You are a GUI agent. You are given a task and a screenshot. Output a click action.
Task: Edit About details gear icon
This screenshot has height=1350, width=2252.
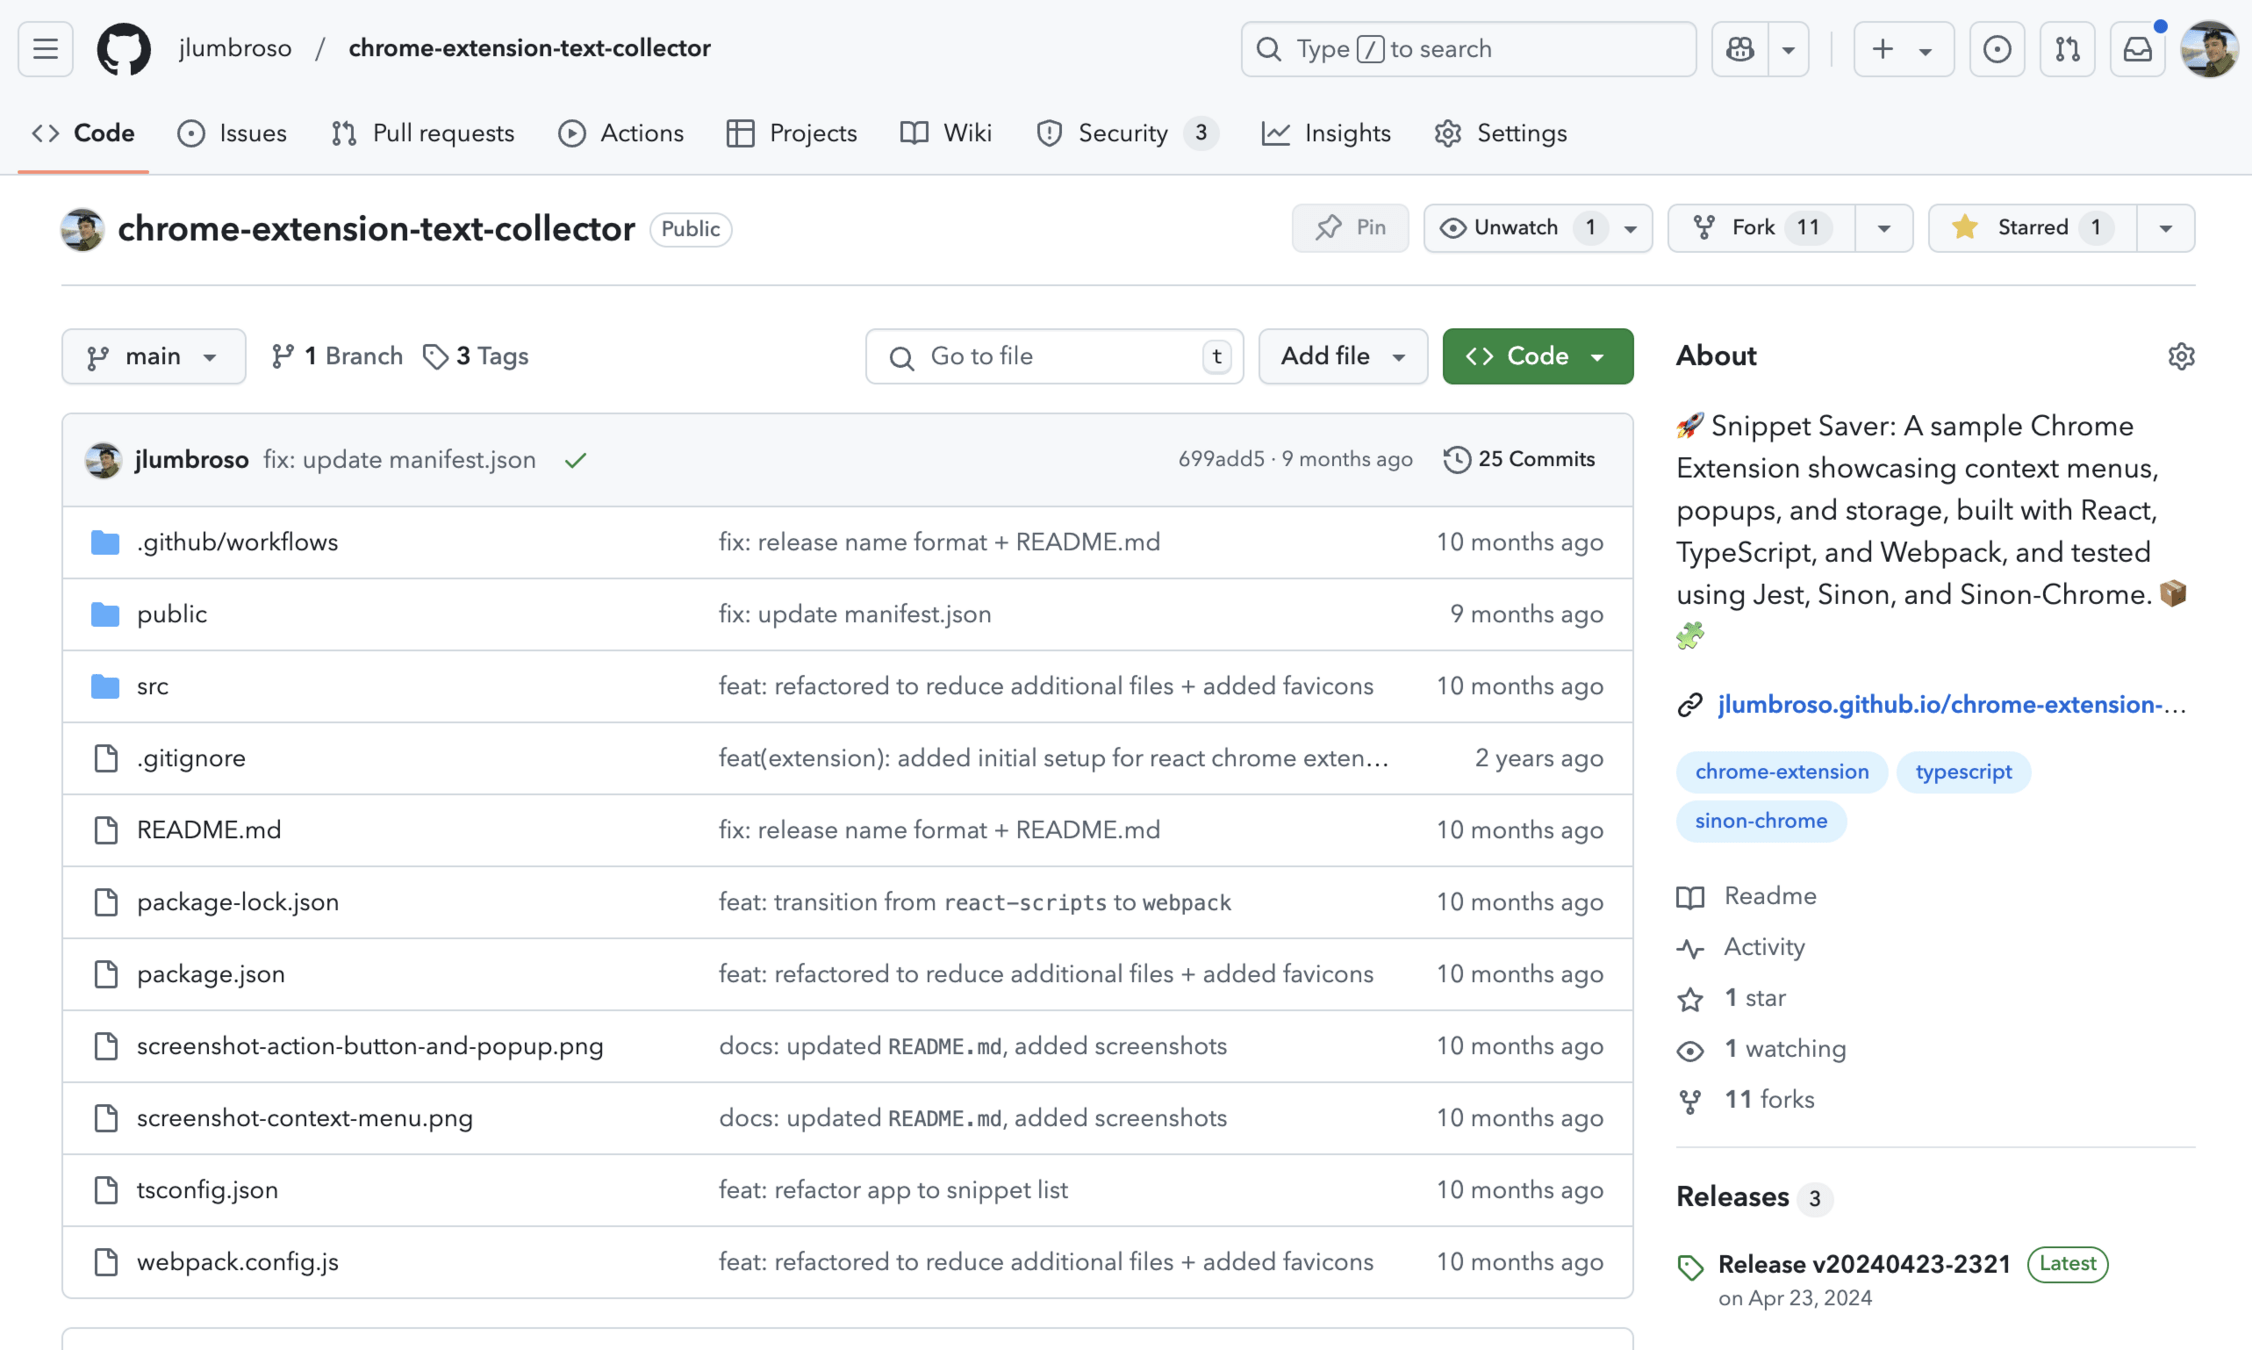[x=2181, y=356]
